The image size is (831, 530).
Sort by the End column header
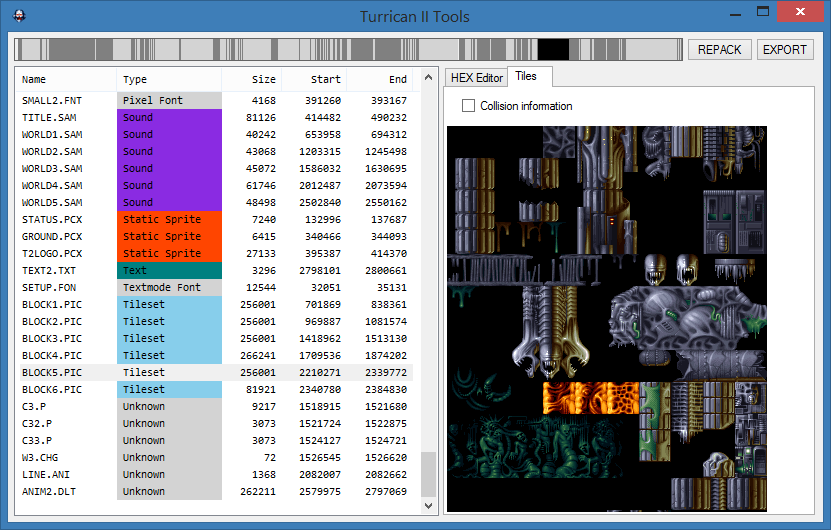pos(379,80)
